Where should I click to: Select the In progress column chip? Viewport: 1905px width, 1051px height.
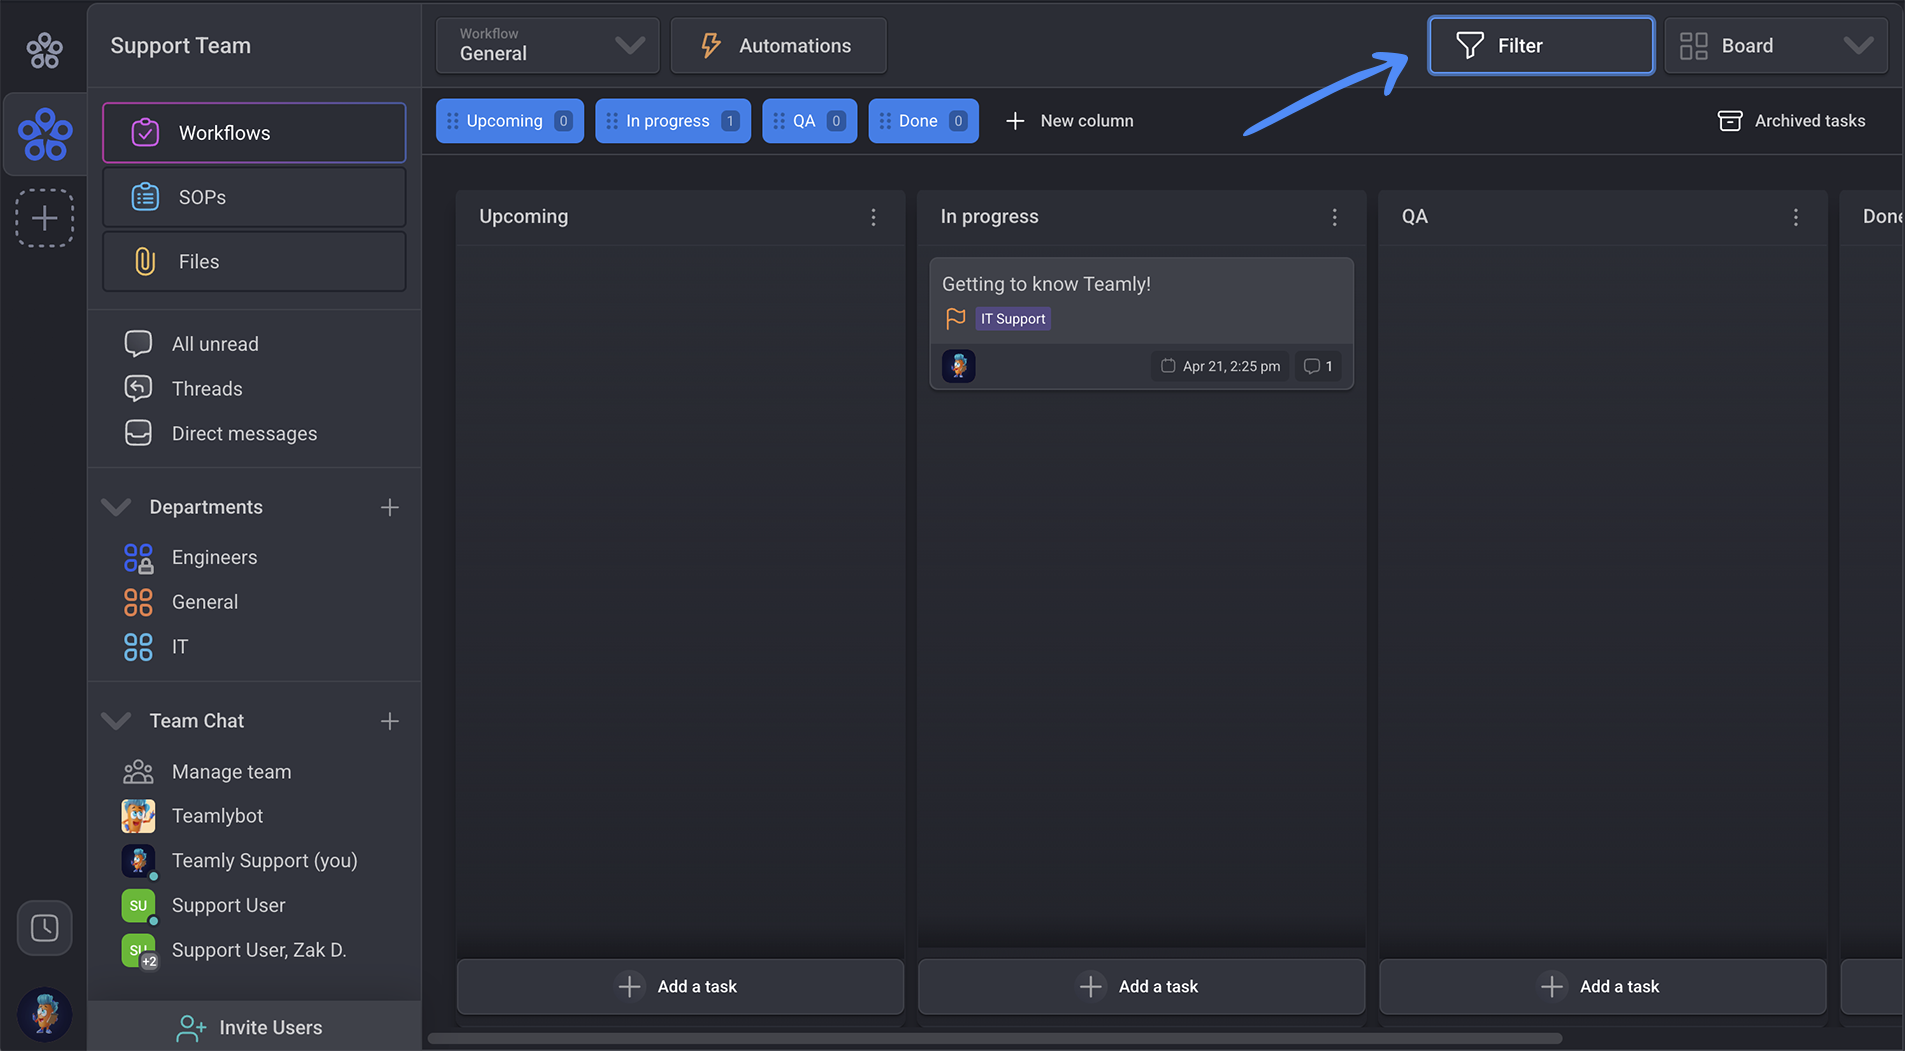(673, 121)
